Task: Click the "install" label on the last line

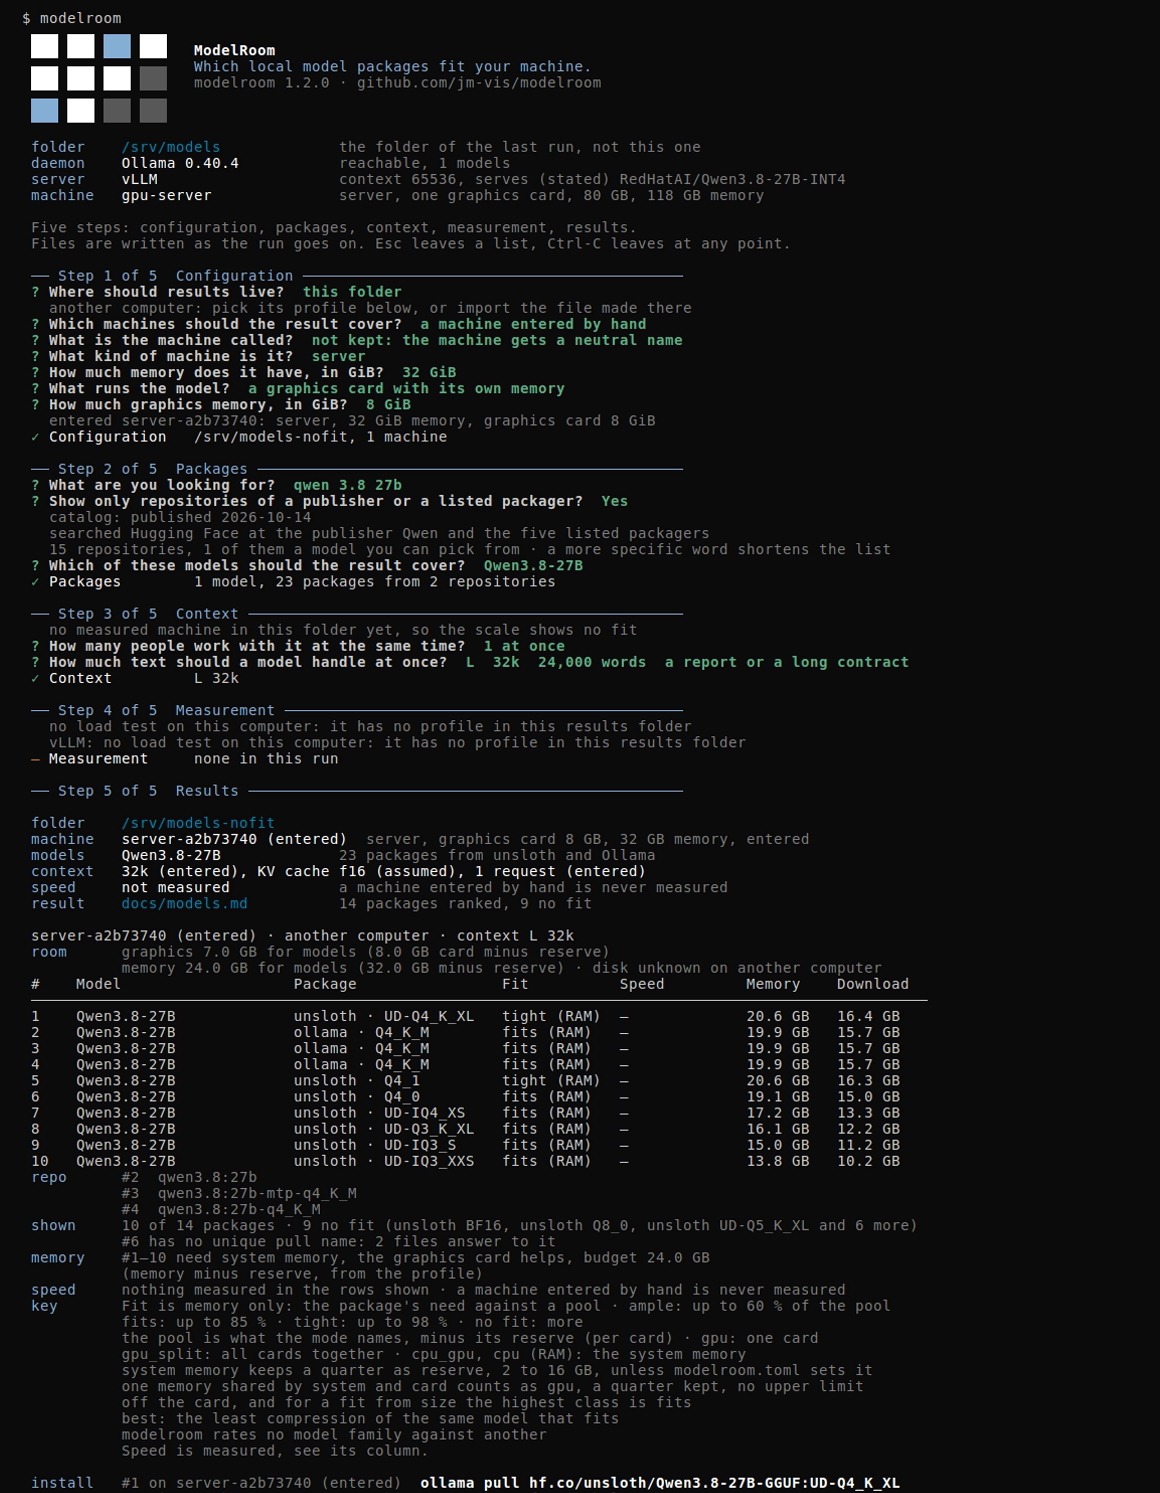Action: [x=62, y=1482]
